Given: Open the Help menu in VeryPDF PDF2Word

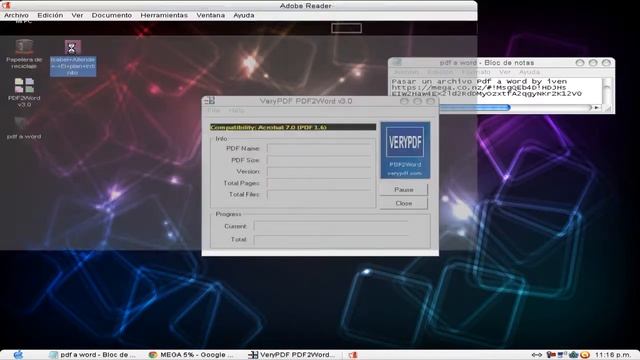Looking at the screenshot, I should [236, 111].
